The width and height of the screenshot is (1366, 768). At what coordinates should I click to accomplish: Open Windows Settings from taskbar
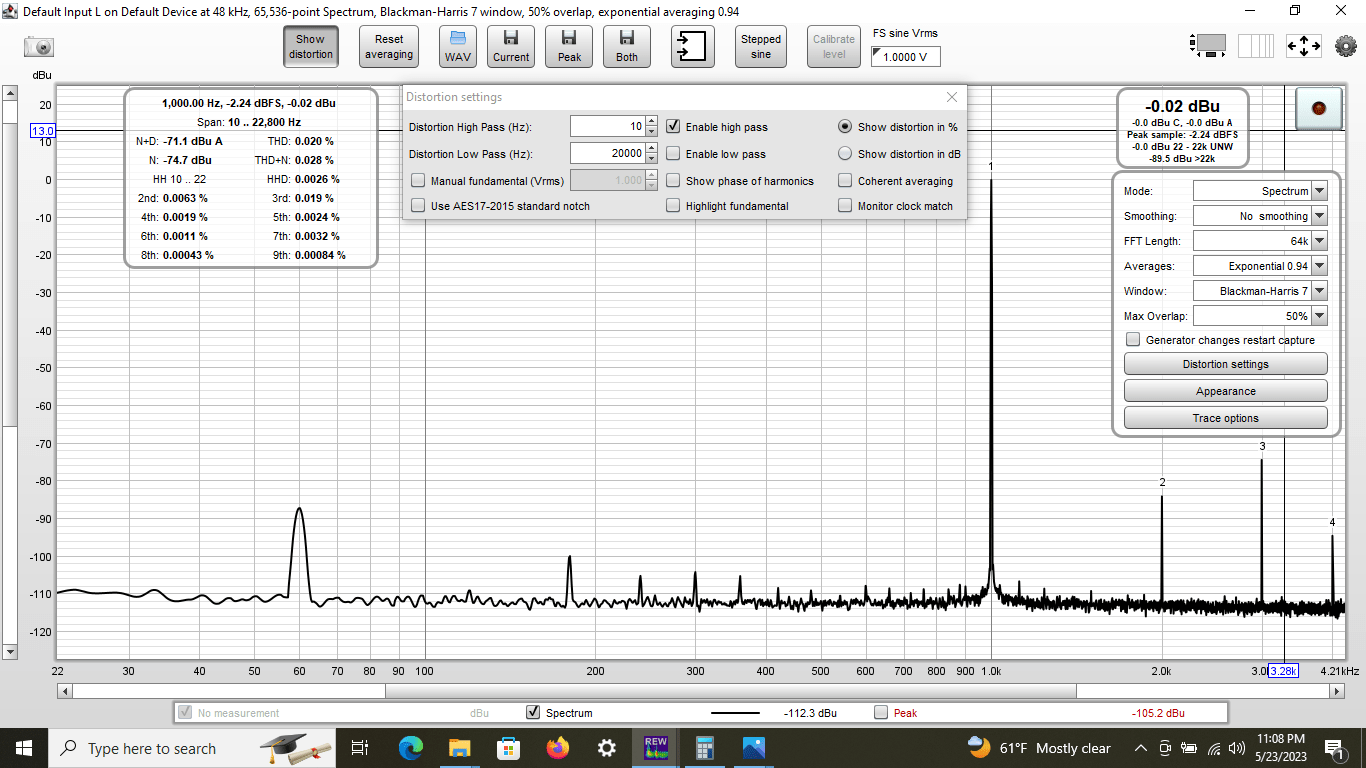606,748
